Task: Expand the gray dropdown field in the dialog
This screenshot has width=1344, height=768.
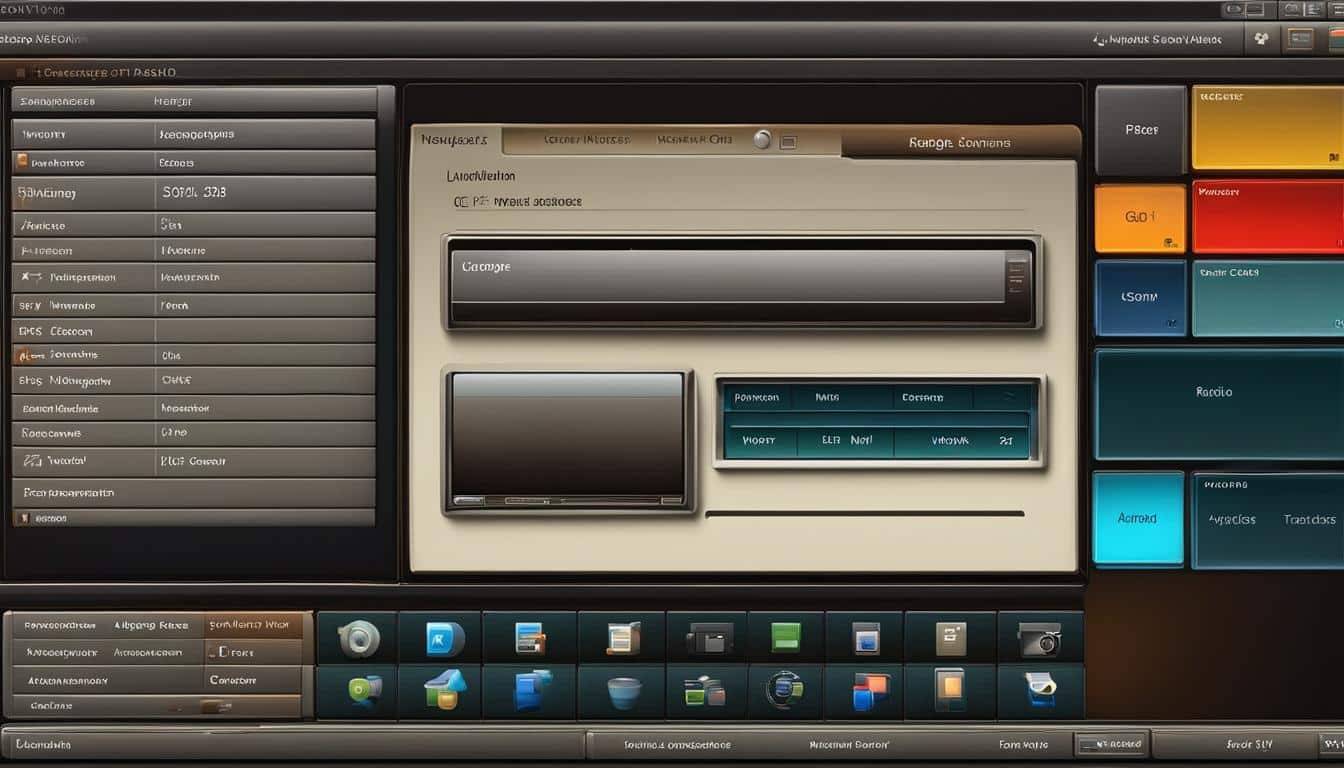Action: 728,277
